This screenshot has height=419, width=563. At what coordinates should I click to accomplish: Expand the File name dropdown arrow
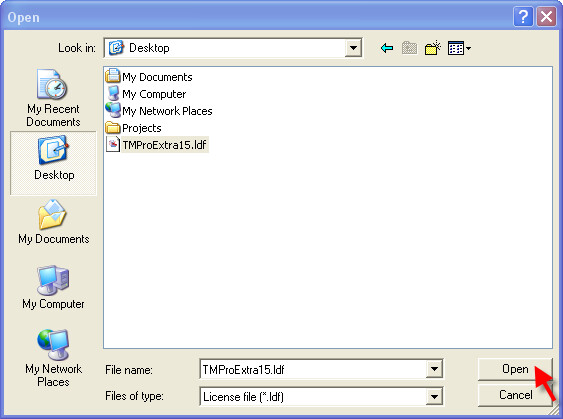point(434,369)
